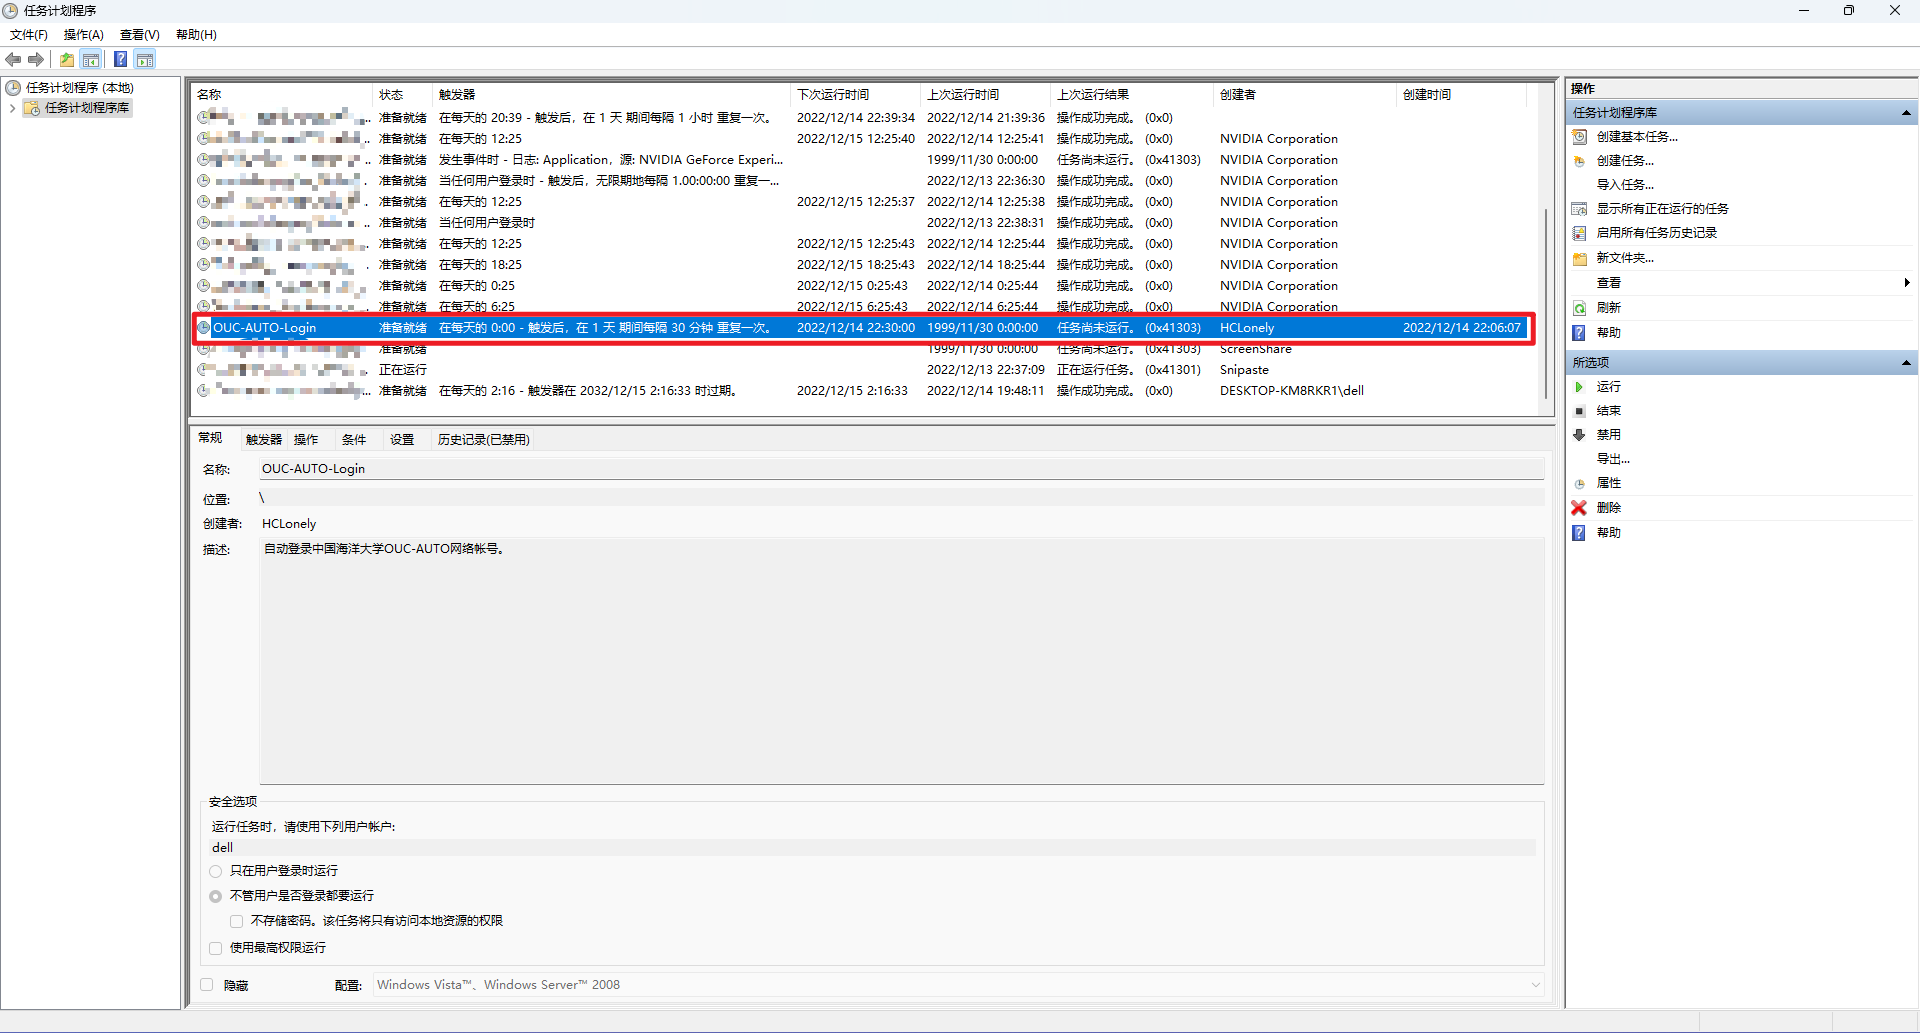Toggle the 隐藏 checkbox
Image resolution: width=1920 pixels, height=1033 pixels.
tap(207, 985)
